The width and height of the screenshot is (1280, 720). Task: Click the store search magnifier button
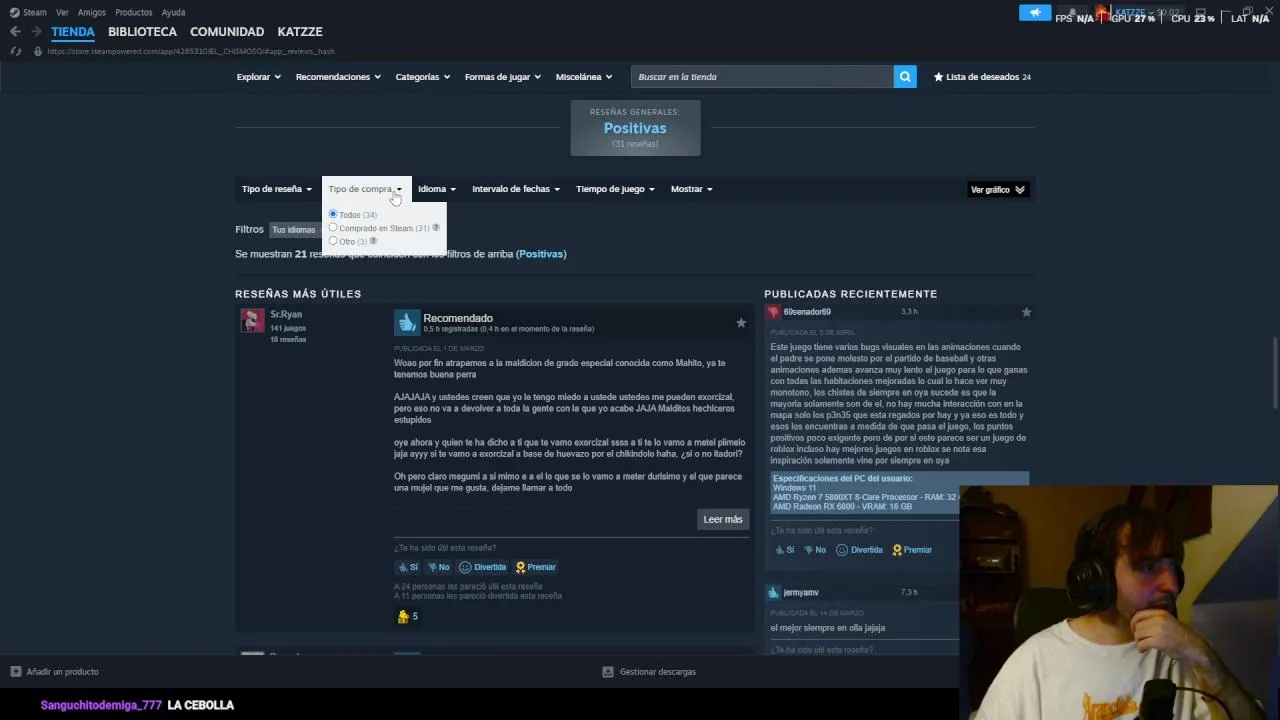point(905,77)
